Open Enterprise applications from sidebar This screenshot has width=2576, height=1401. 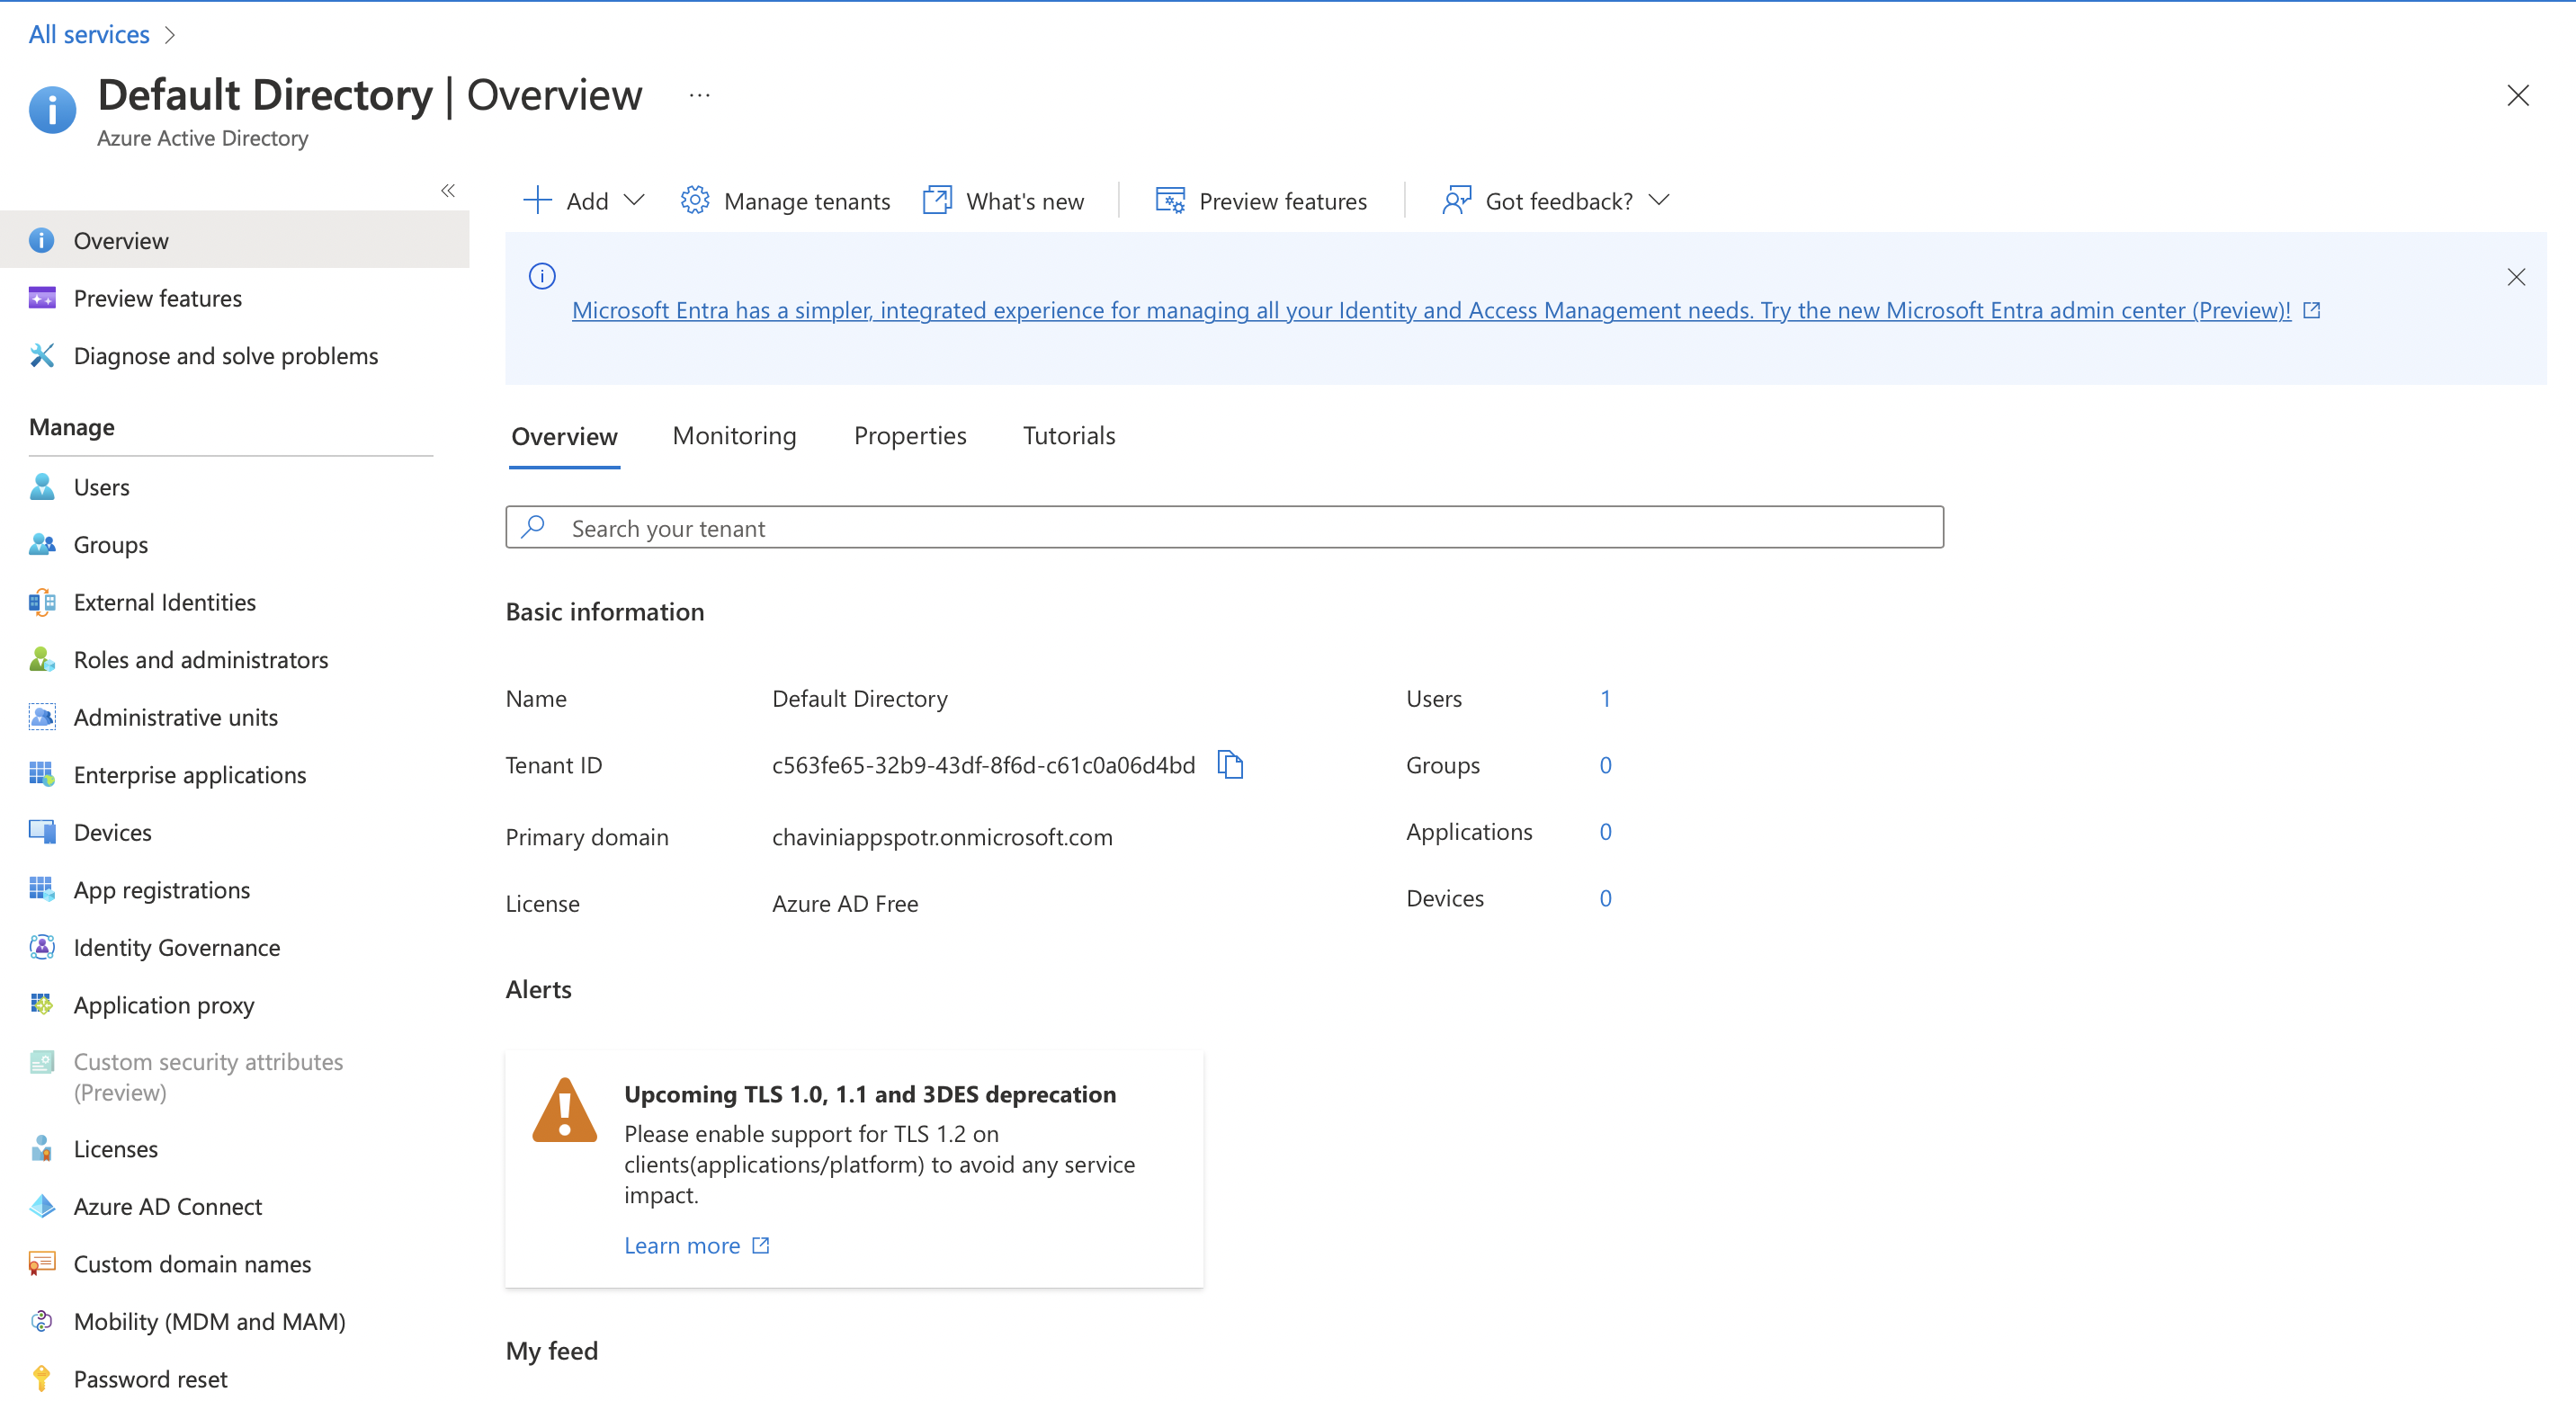(190, 775)
